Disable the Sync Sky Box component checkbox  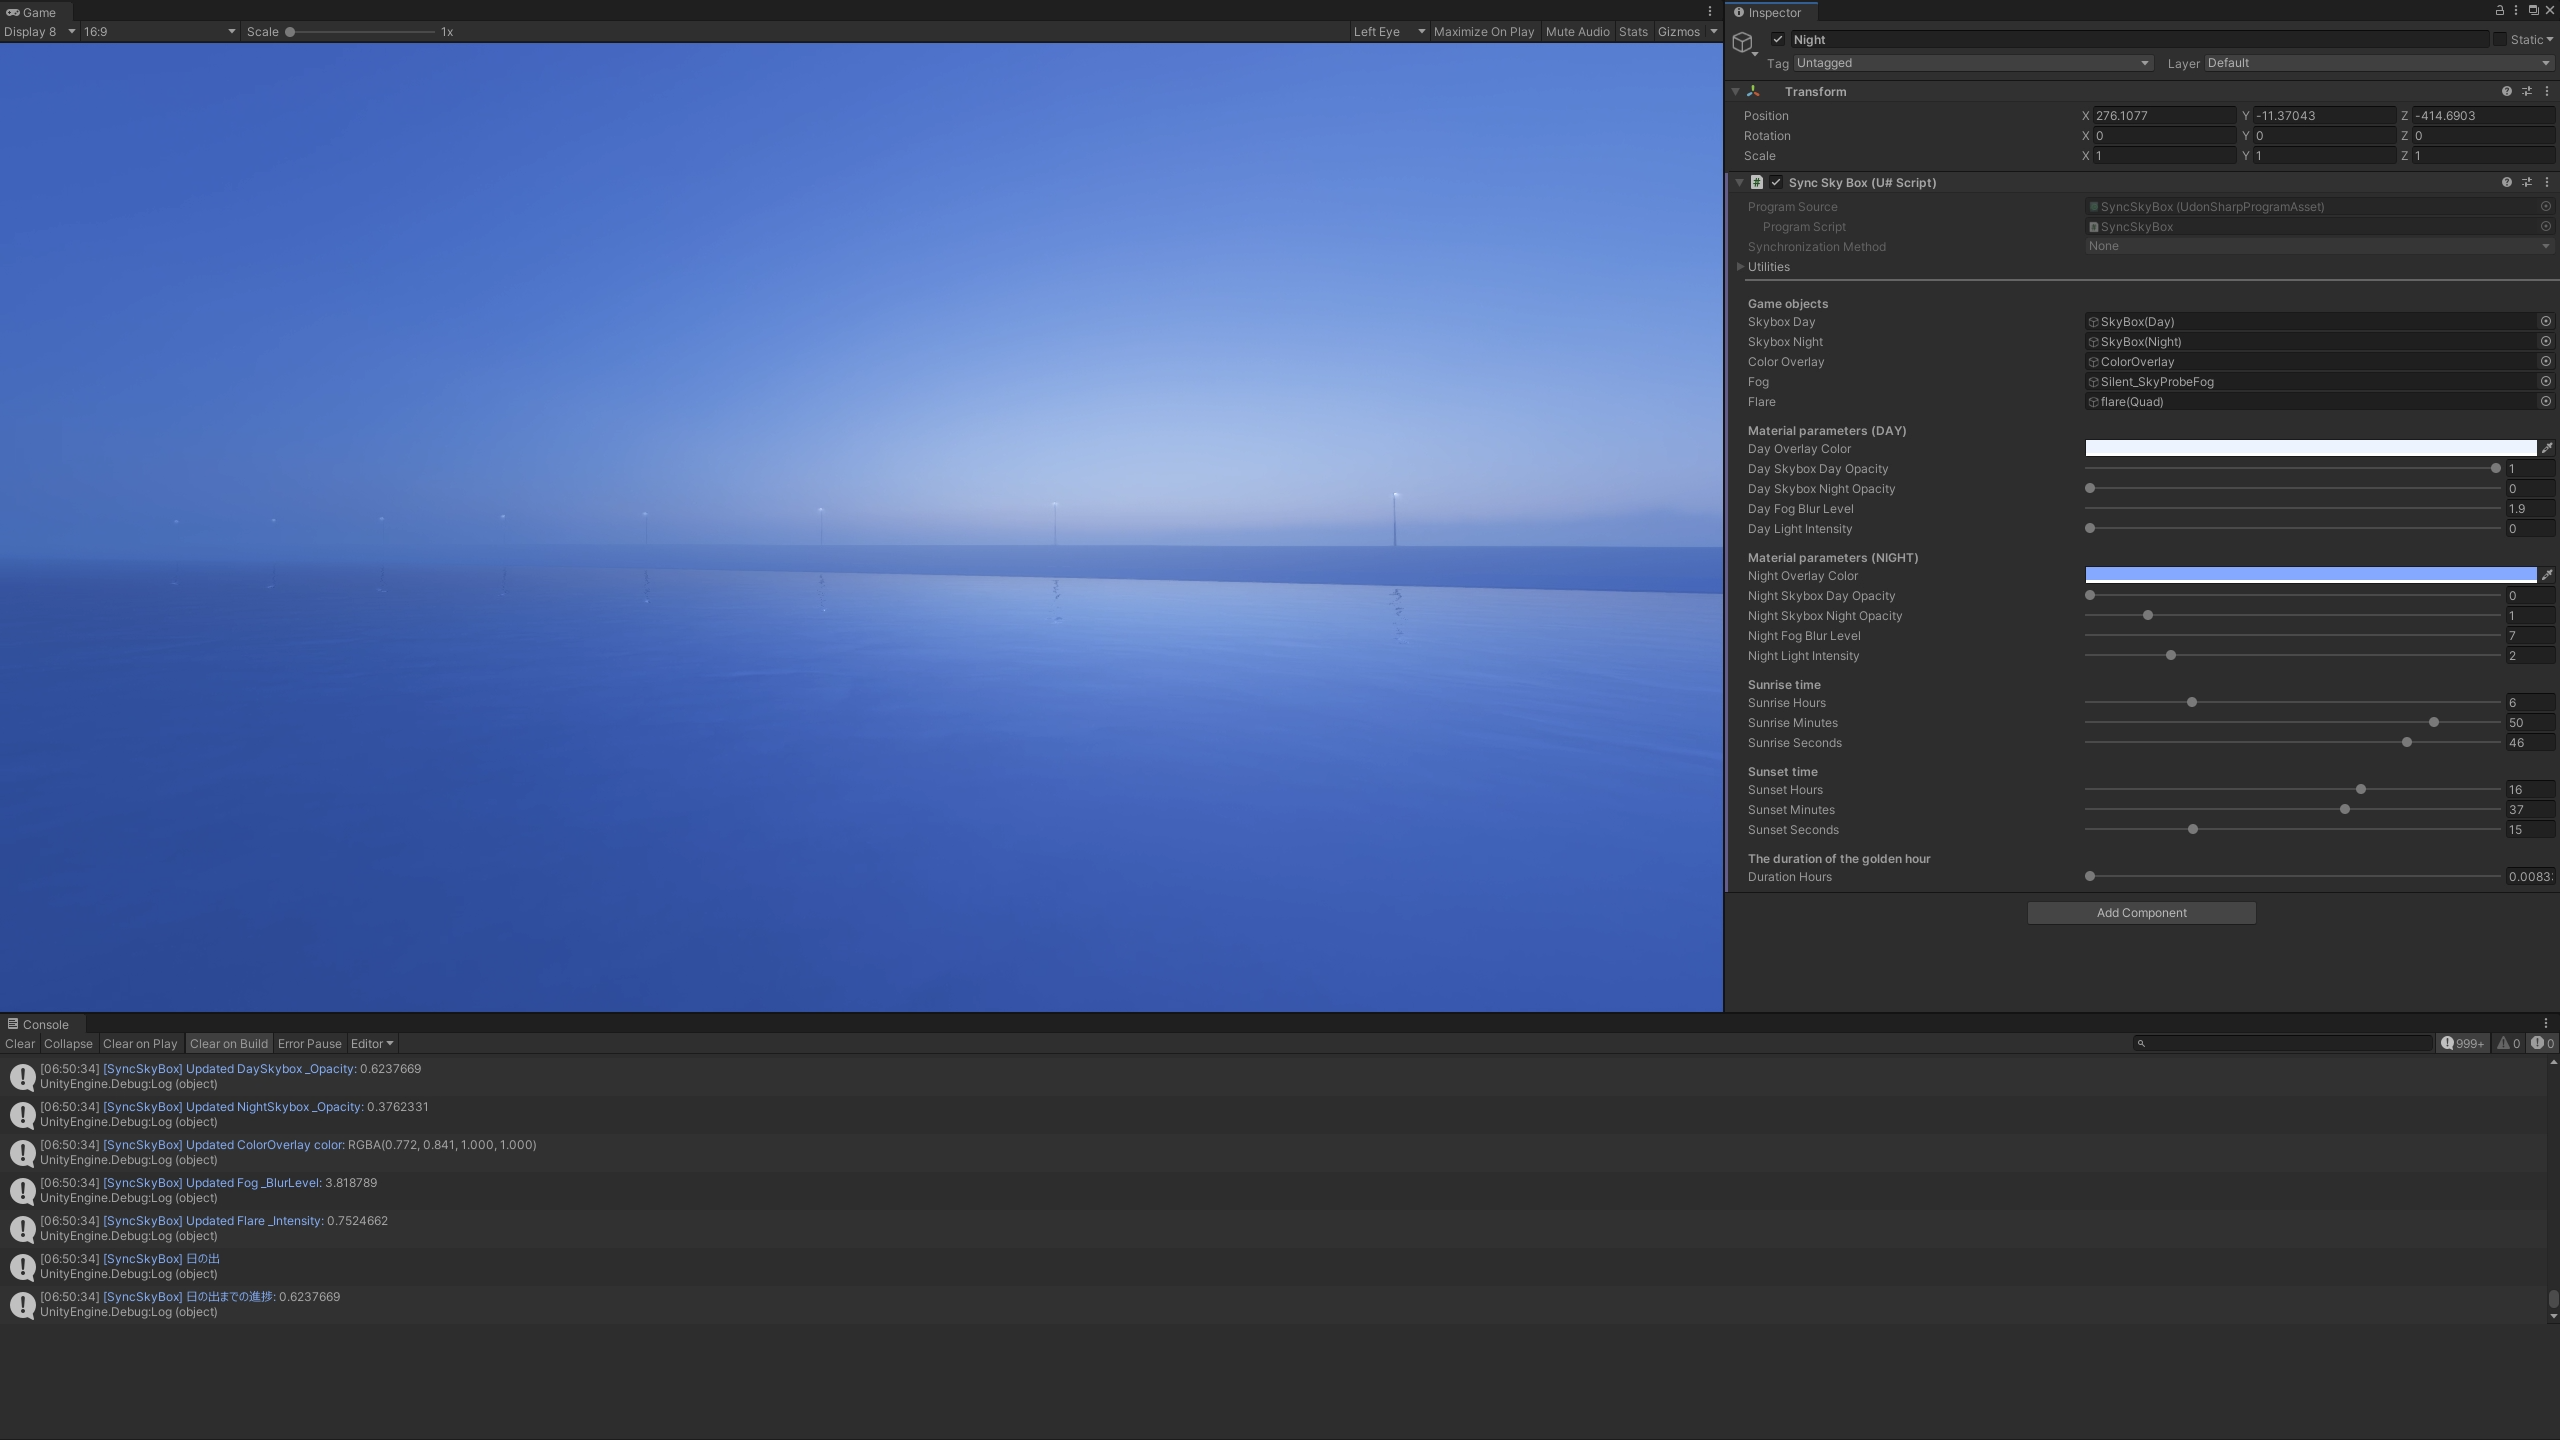[1776, 182]
